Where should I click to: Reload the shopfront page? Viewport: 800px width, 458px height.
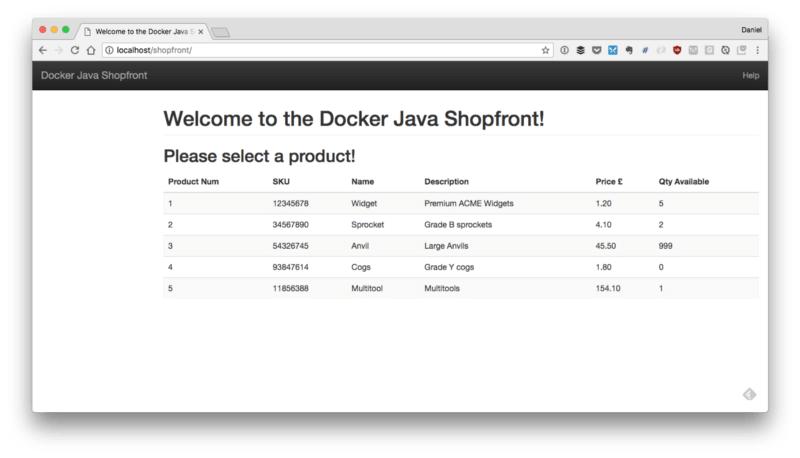pos(75,50)
